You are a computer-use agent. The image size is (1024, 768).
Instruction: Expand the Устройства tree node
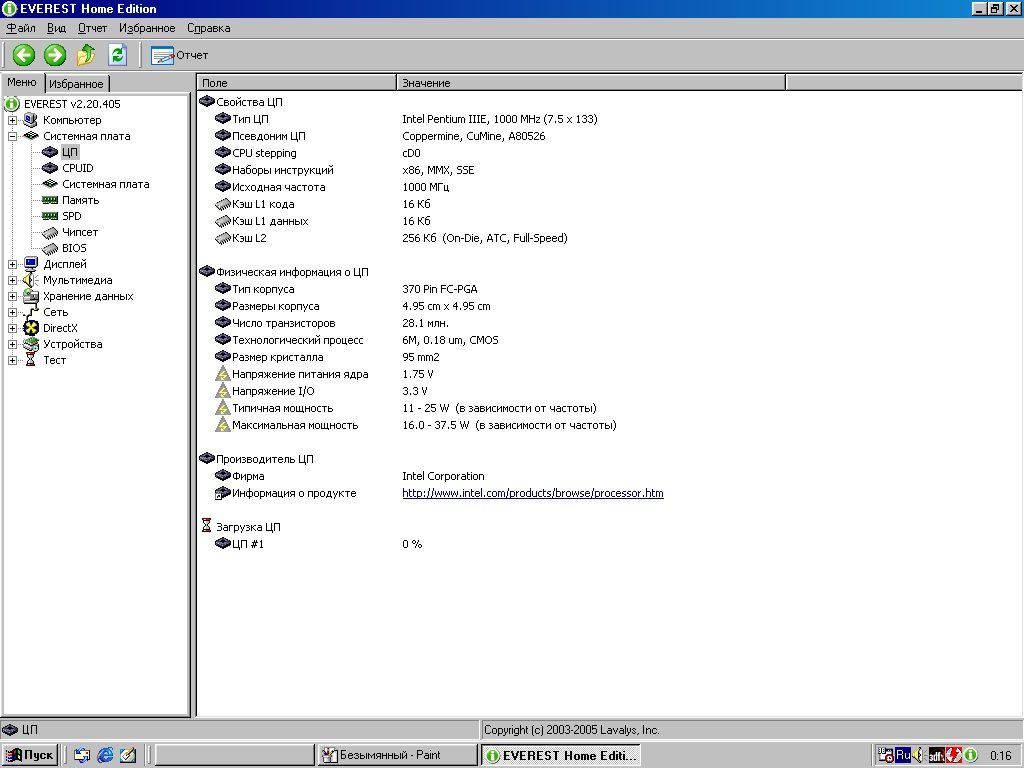click(12, 344)
